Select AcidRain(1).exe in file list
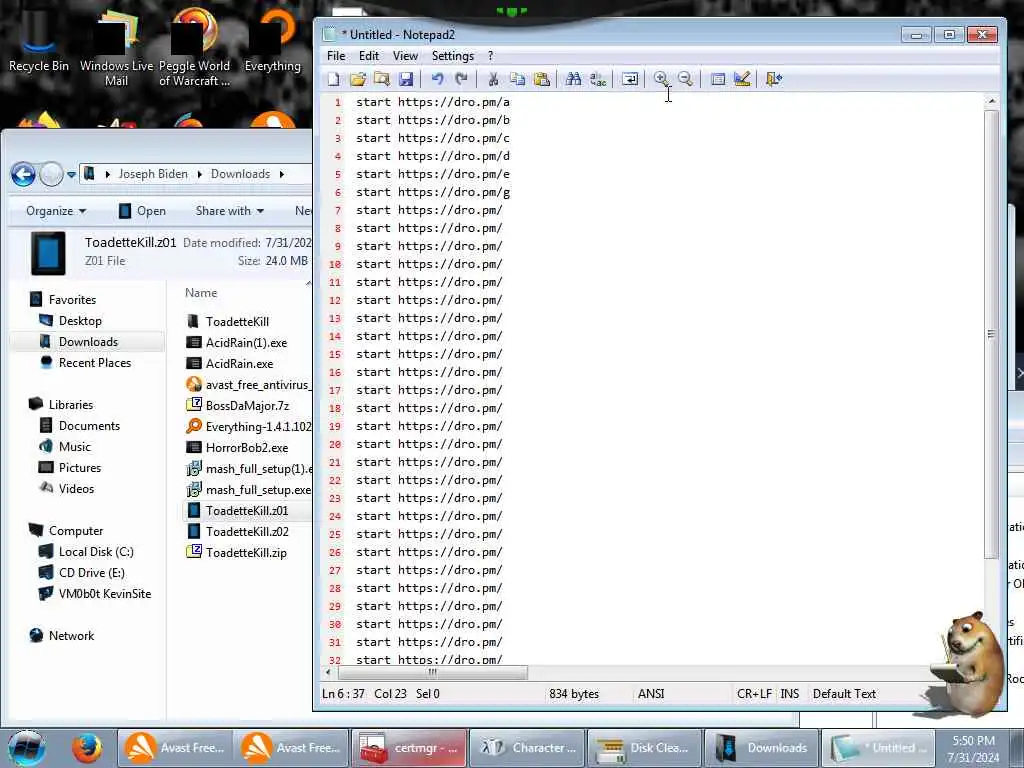 [x=236, y=342]
